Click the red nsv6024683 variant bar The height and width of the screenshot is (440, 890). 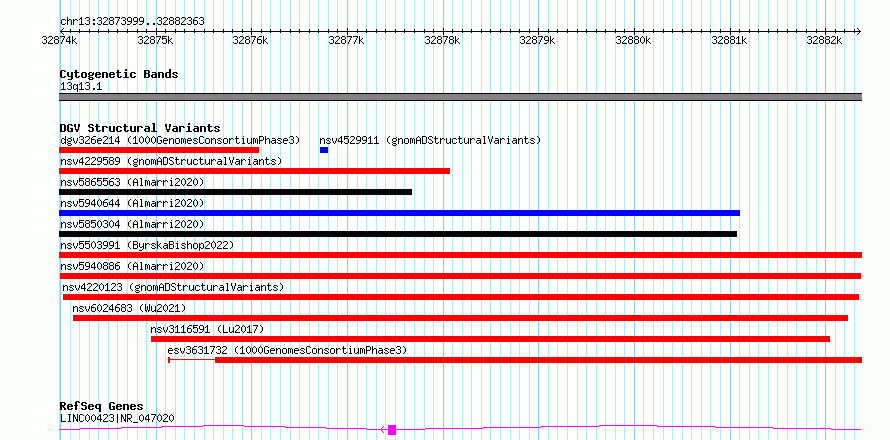460,318
